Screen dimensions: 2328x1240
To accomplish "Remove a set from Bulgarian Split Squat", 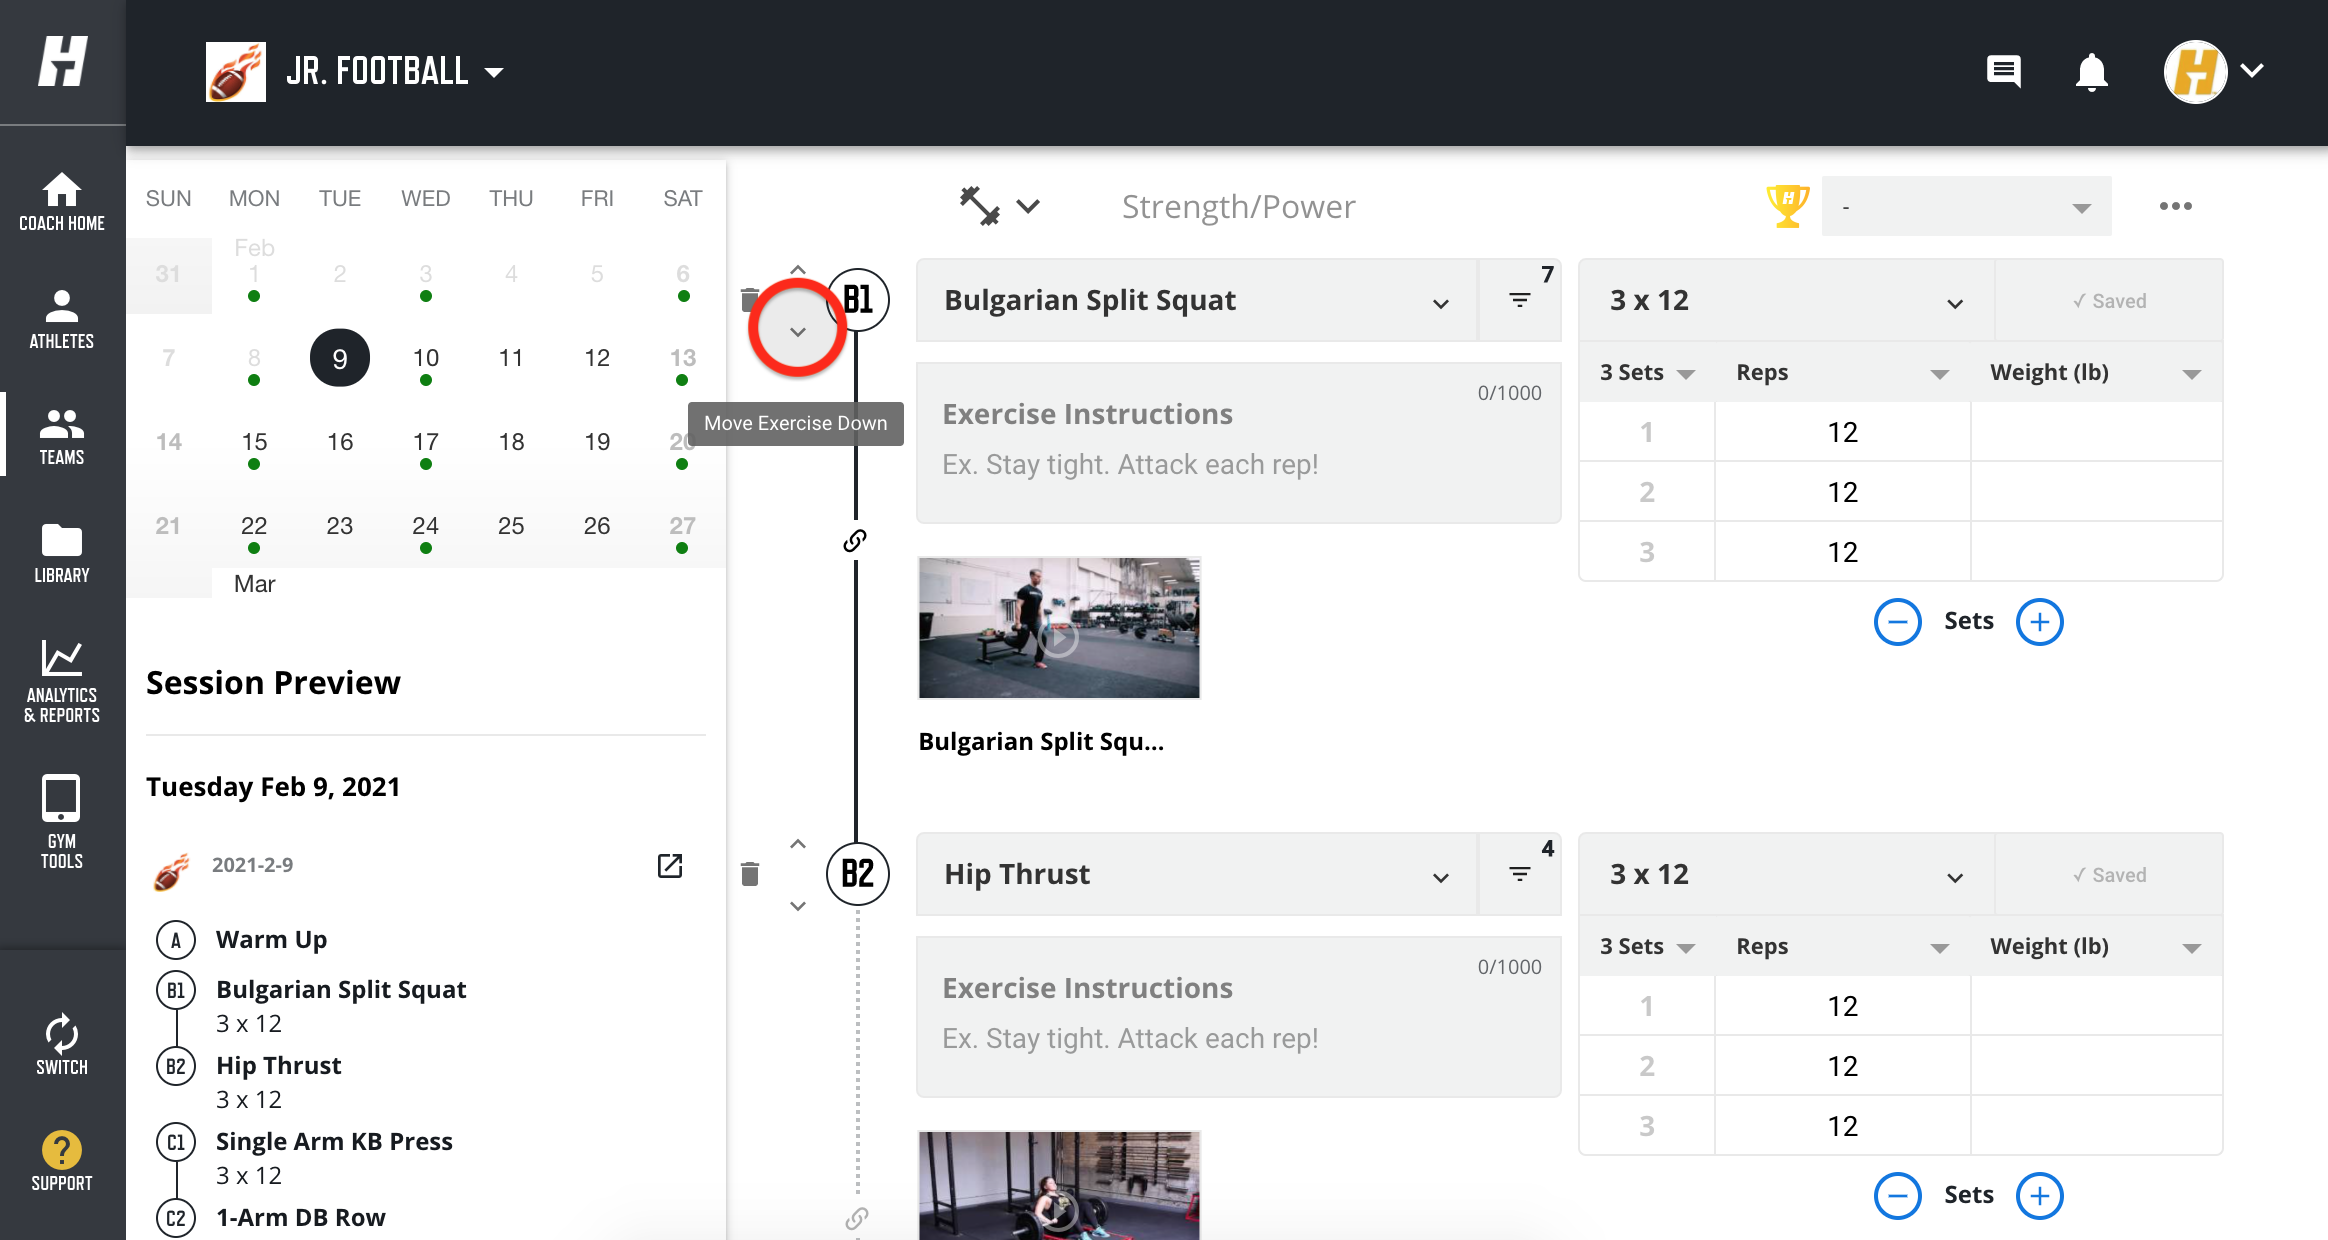I will [1897, 622].
